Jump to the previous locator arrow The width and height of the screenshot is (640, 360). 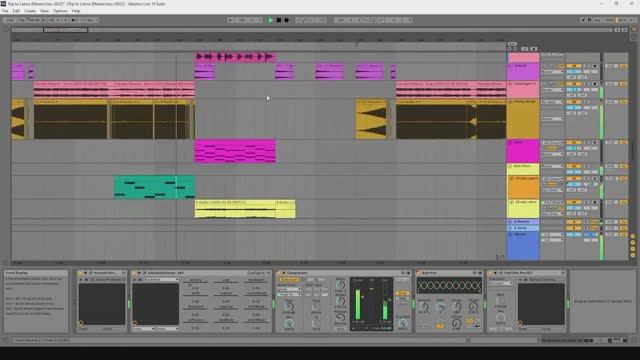tap(509, 49)
